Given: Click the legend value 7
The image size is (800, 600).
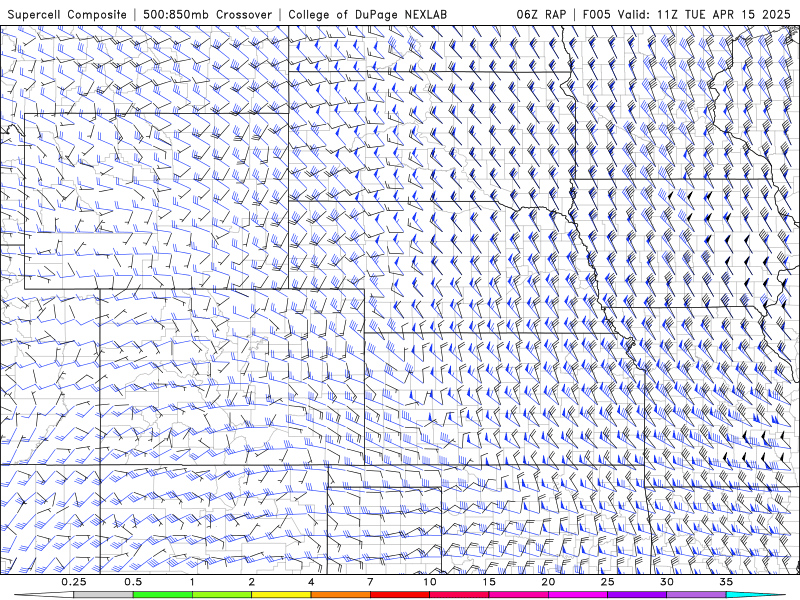Looking at the screenshot, I should pos(370,582).
